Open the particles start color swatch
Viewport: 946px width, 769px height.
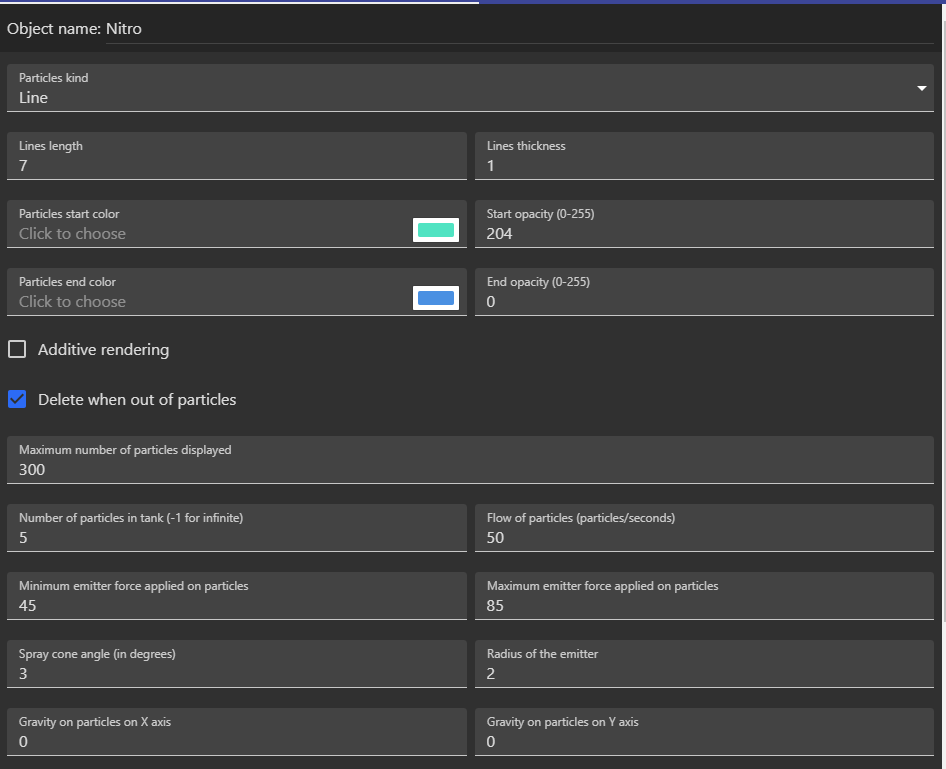point(435,231)
